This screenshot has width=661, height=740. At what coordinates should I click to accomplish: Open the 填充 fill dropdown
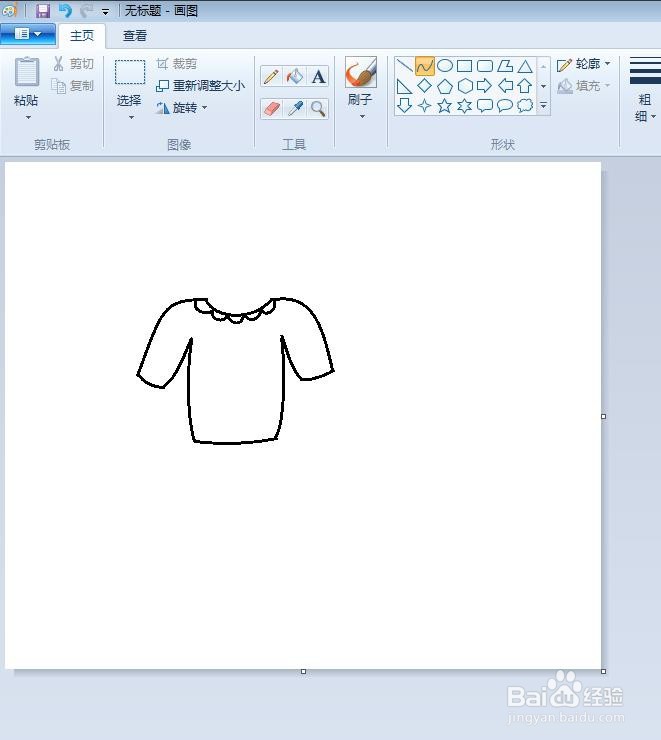click(584, 86)
